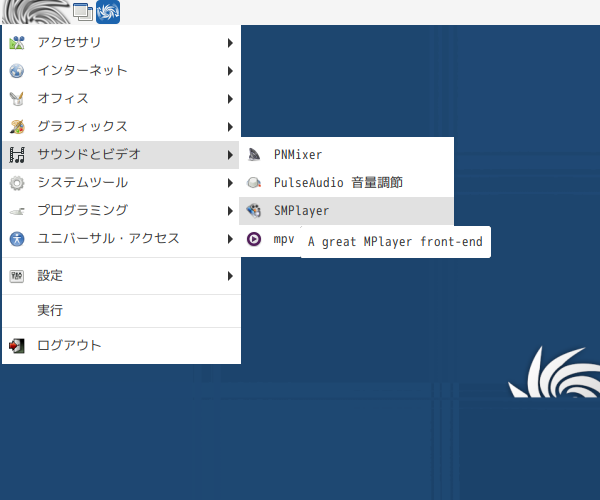600x500 pixels.
Task: Launch SMPlayer from the submenu
Action: click(346, 211)
